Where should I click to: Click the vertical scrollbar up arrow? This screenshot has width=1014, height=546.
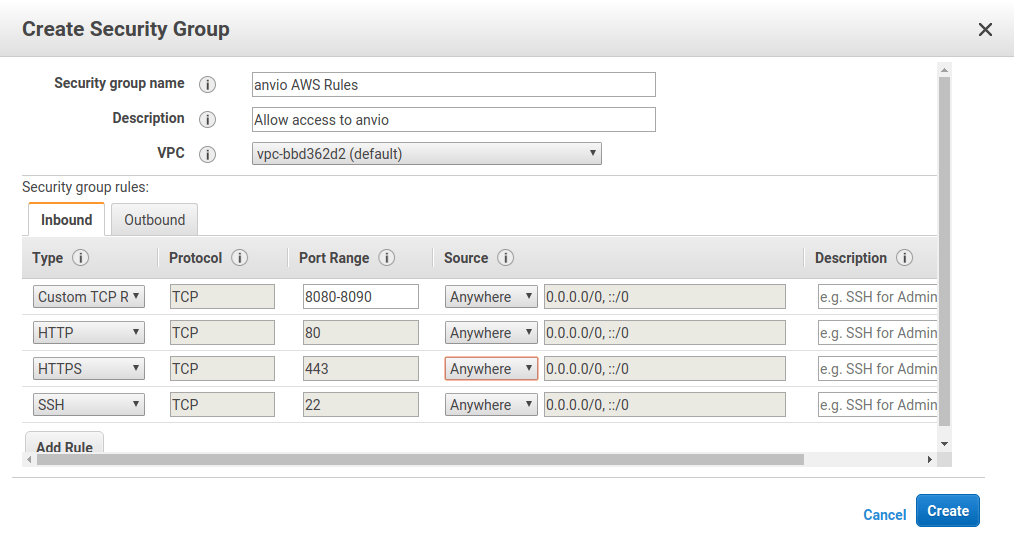point(944,70)
